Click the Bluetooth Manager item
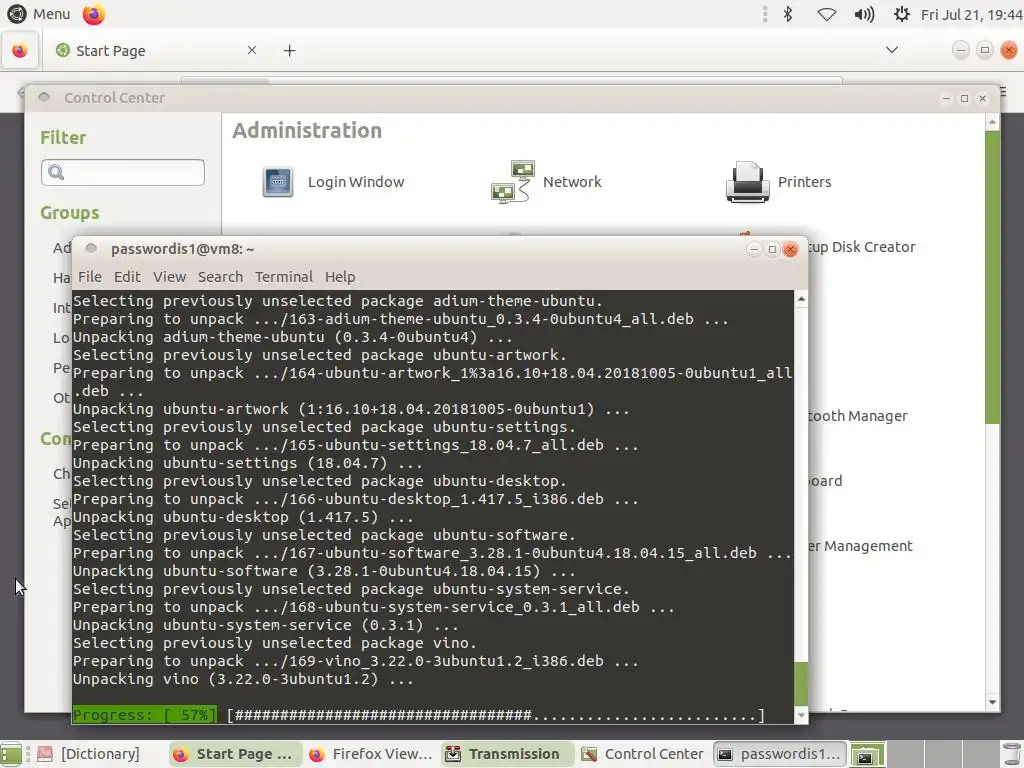1024x768 pixels. (857, 415)
